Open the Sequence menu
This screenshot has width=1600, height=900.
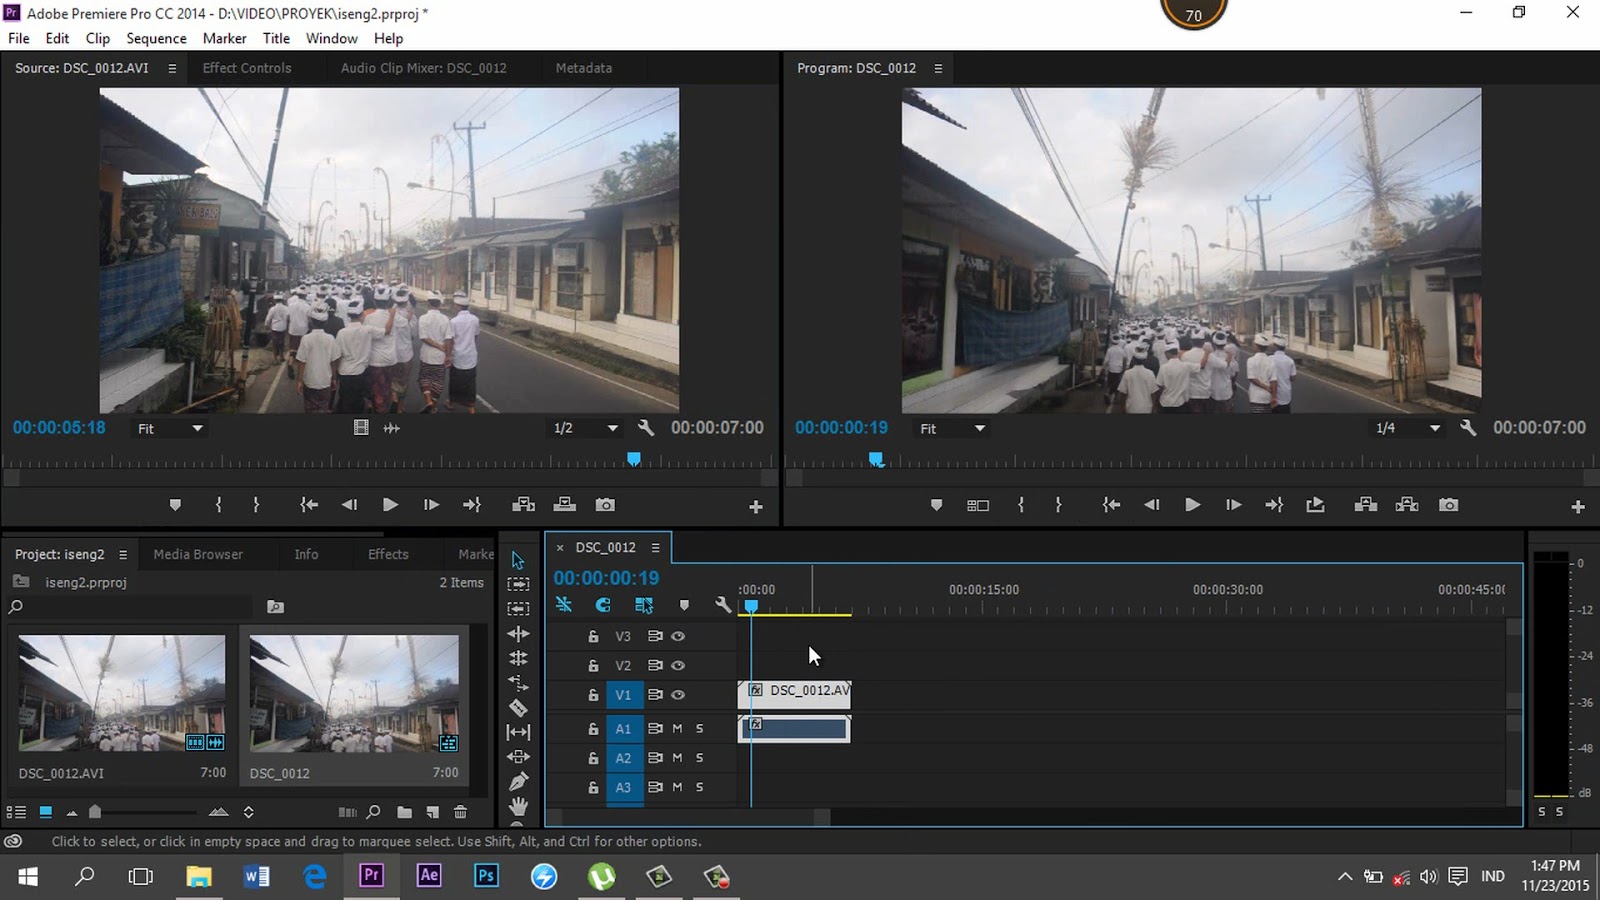pyautogui.click(x=156, y=38)
